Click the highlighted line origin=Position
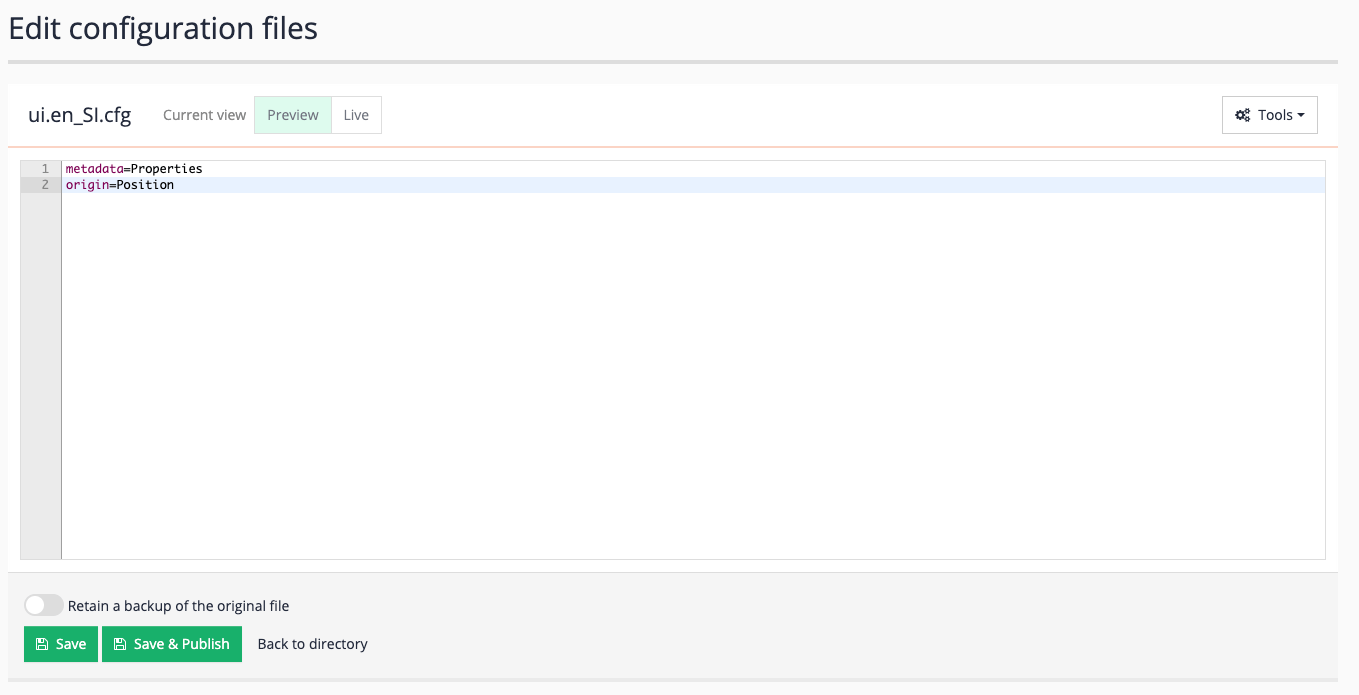Viewport: 1359px width, 695px height. [x=120, y=184]
